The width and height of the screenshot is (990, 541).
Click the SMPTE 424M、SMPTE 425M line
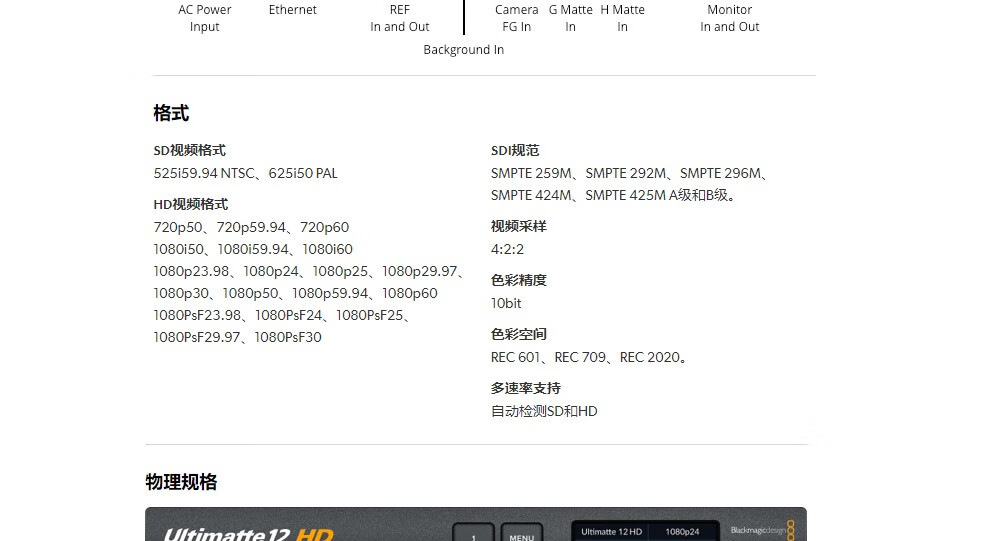click(614, 196)
